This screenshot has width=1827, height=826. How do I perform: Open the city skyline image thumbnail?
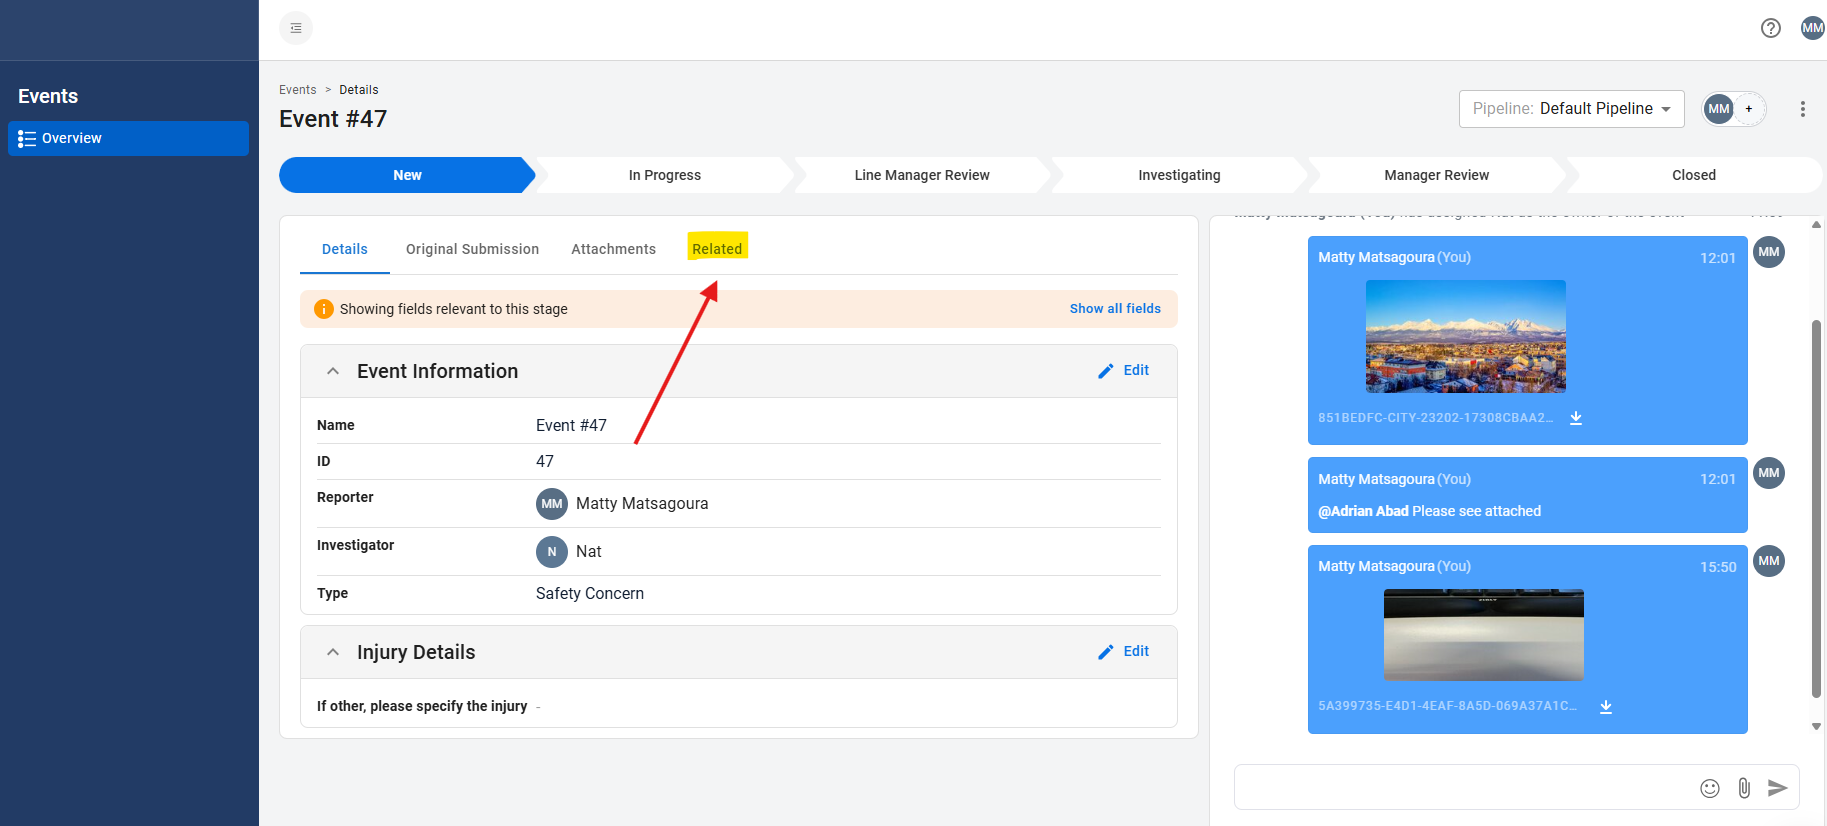pos(1465,336)
